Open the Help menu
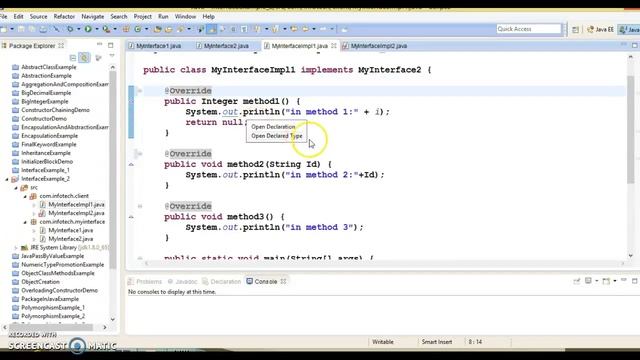Screen dimensions: 640x360 [x=209, y=16]
